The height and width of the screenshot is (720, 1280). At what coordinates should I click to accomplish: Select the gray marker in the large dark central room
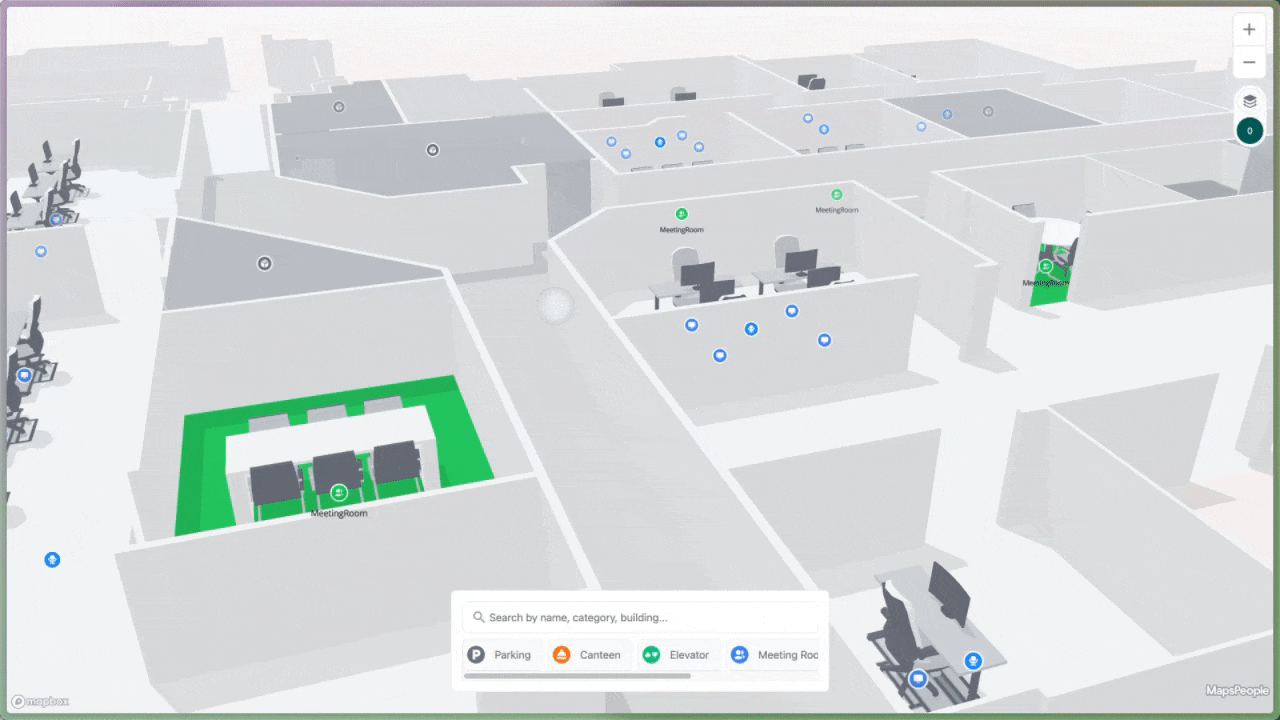point(433,150)
